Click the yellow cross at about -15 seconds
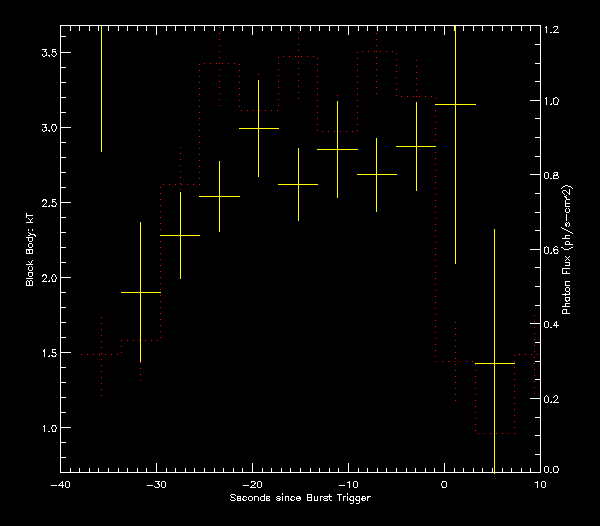 pyautogui.click(x=298, y=185)
